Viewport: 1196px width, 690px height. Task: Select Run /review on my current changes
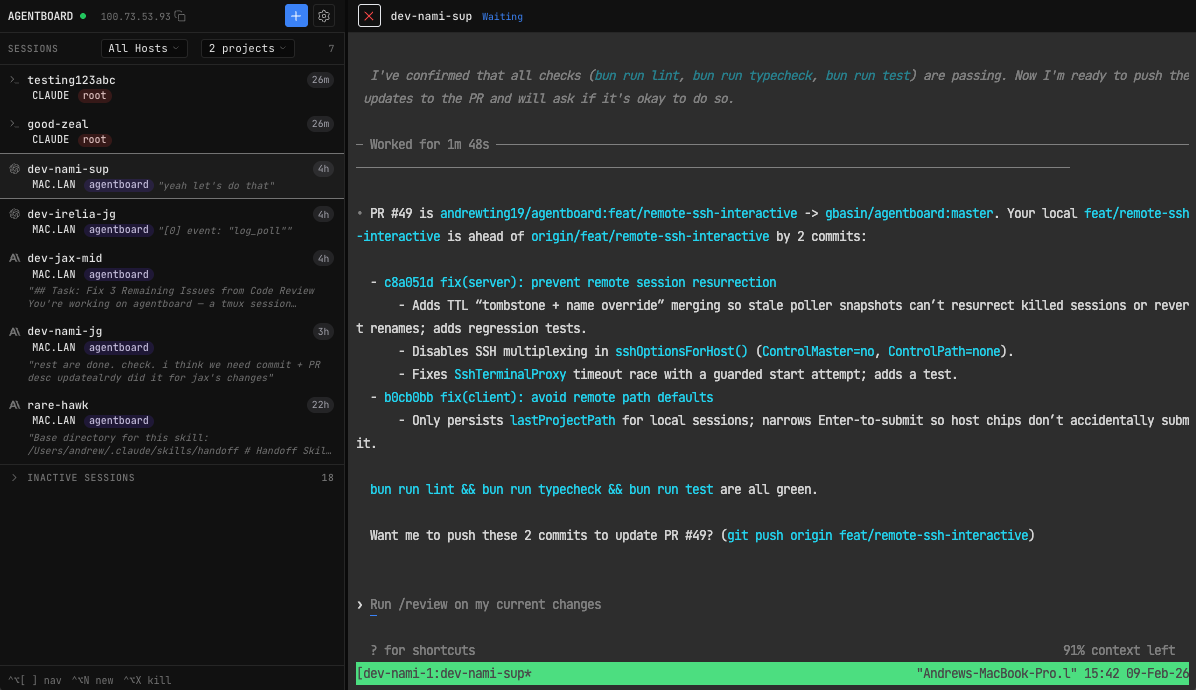coord(486,604)
